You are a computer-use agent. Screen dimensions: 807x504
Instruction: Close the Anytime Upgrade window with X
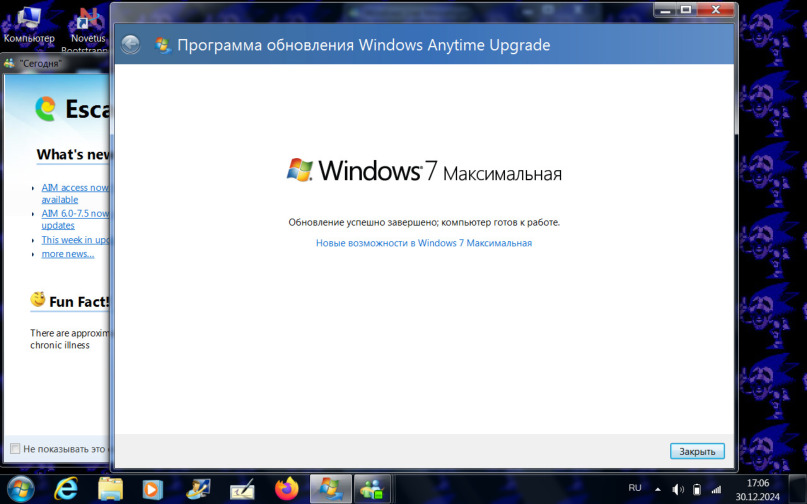tap(715, 10)
